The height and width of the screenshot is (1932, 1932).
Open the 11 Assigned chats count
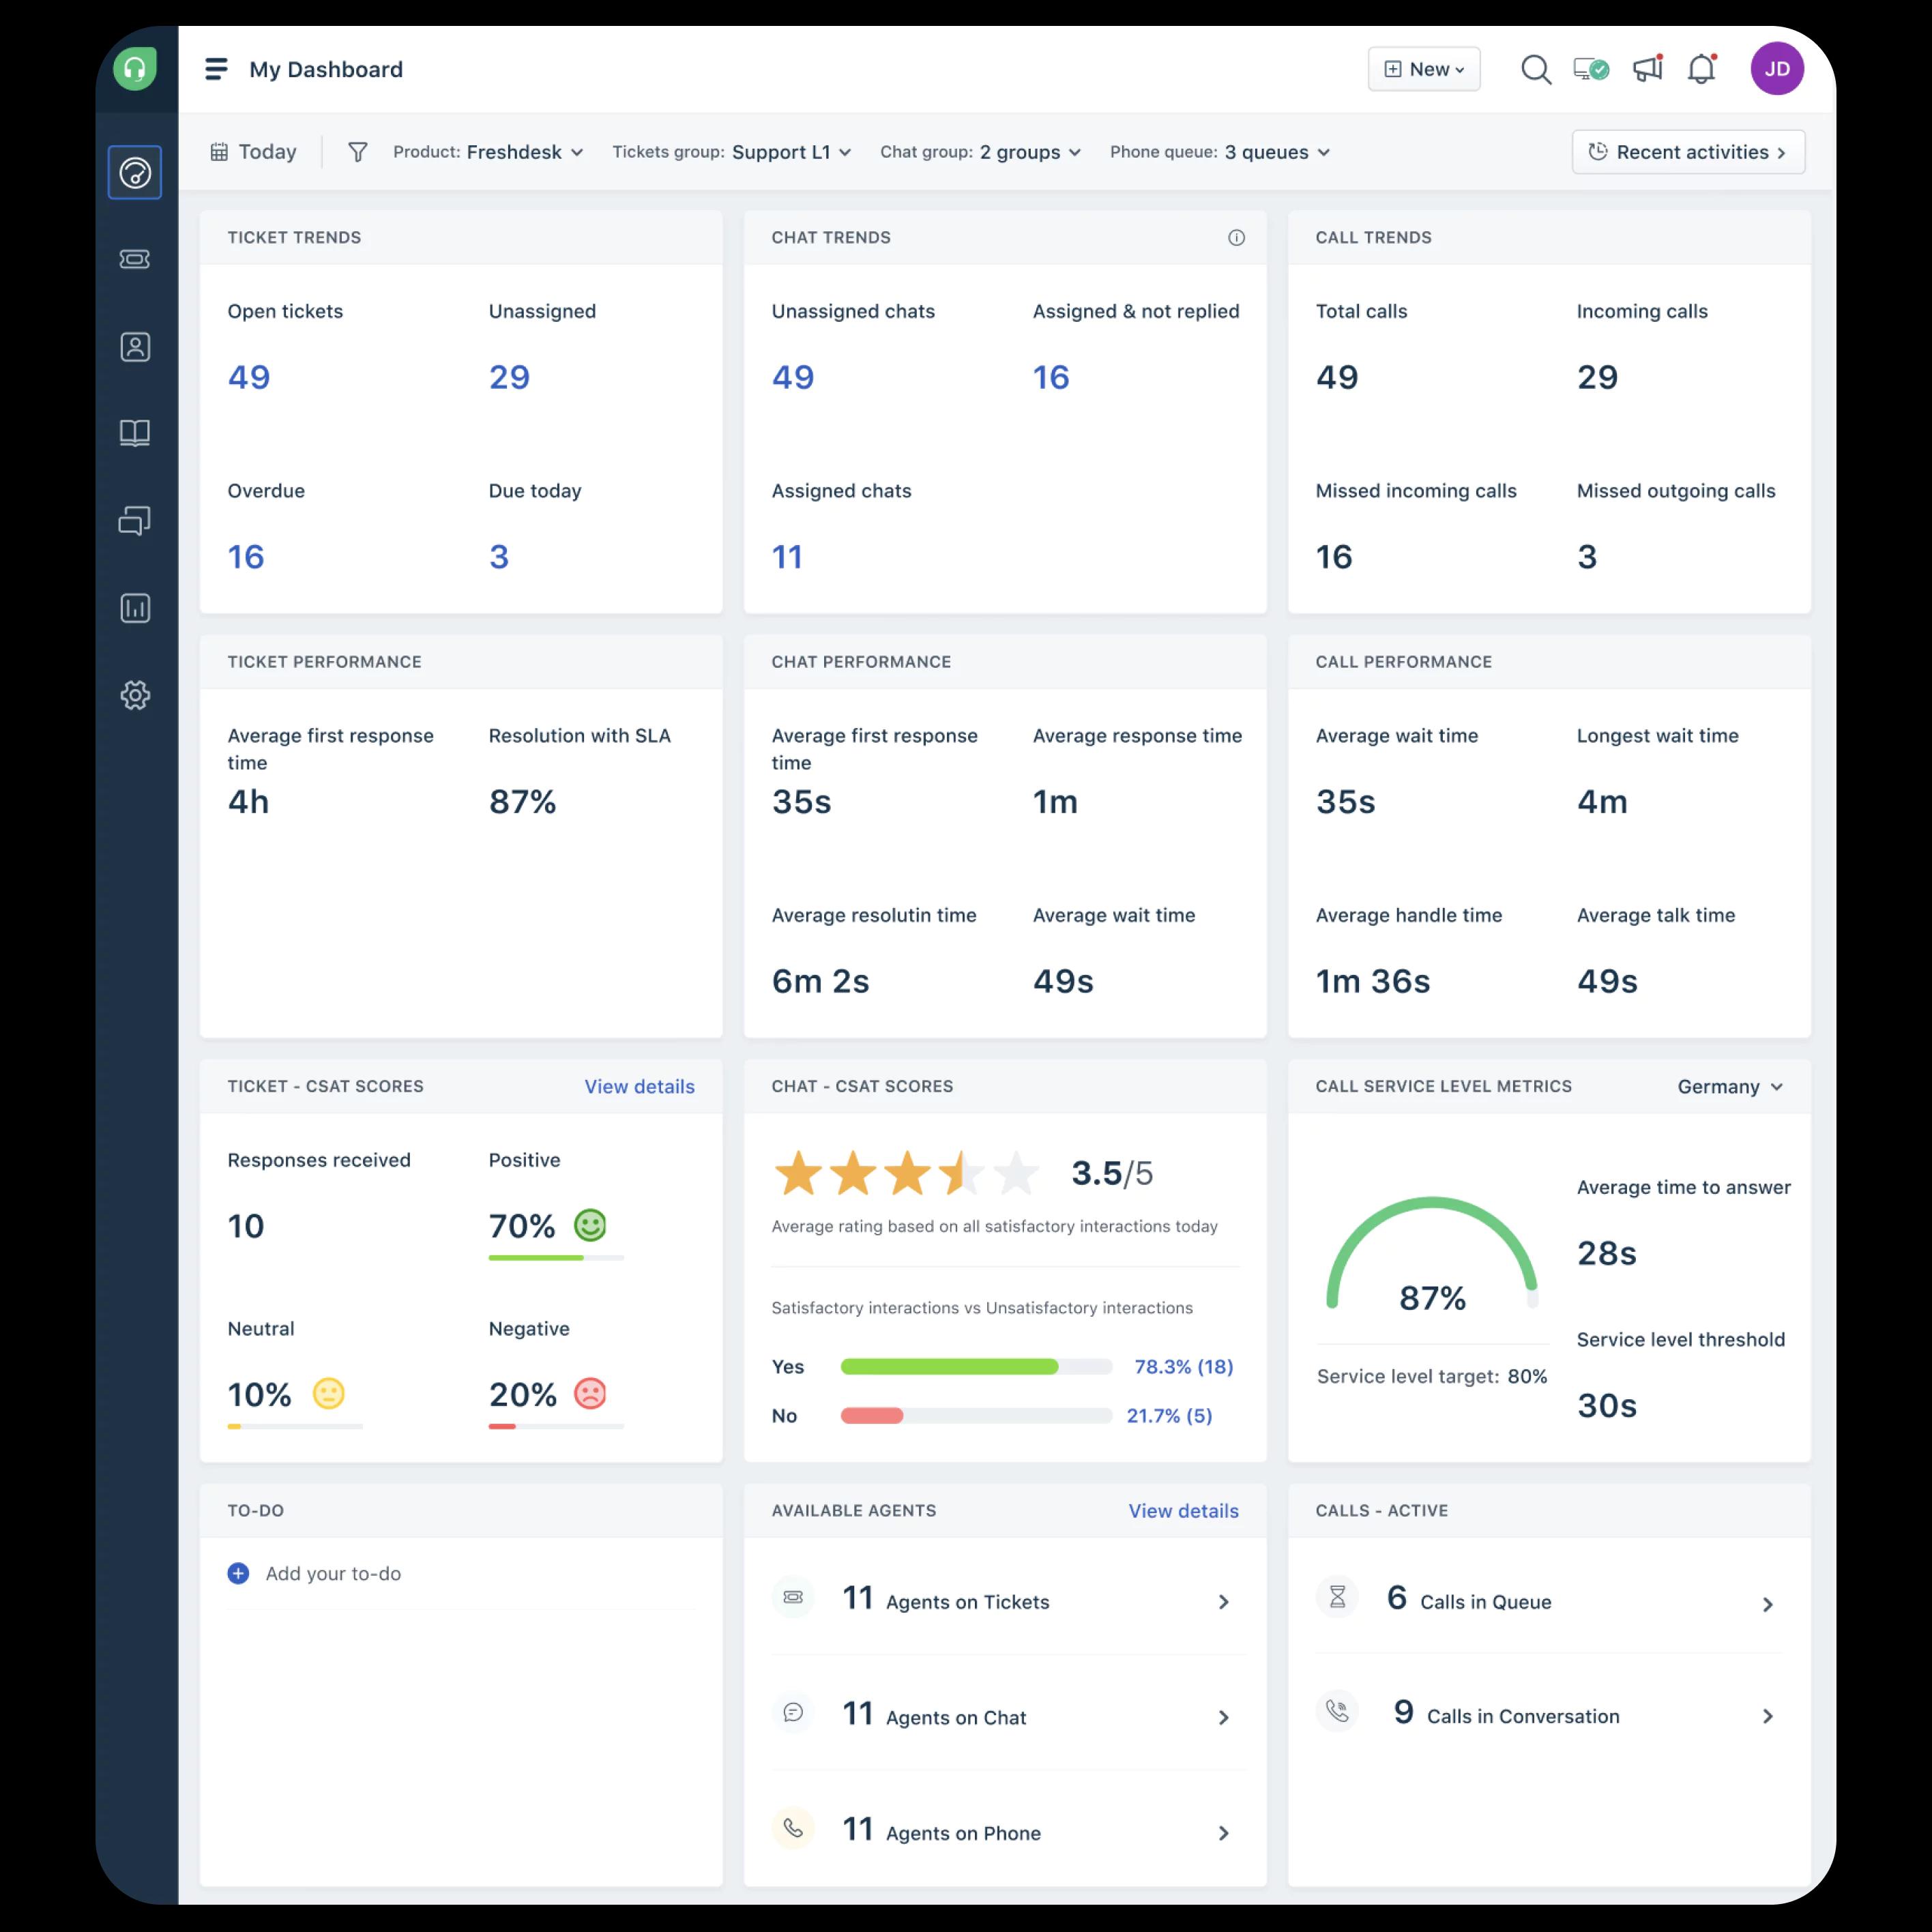pos(787,557)
